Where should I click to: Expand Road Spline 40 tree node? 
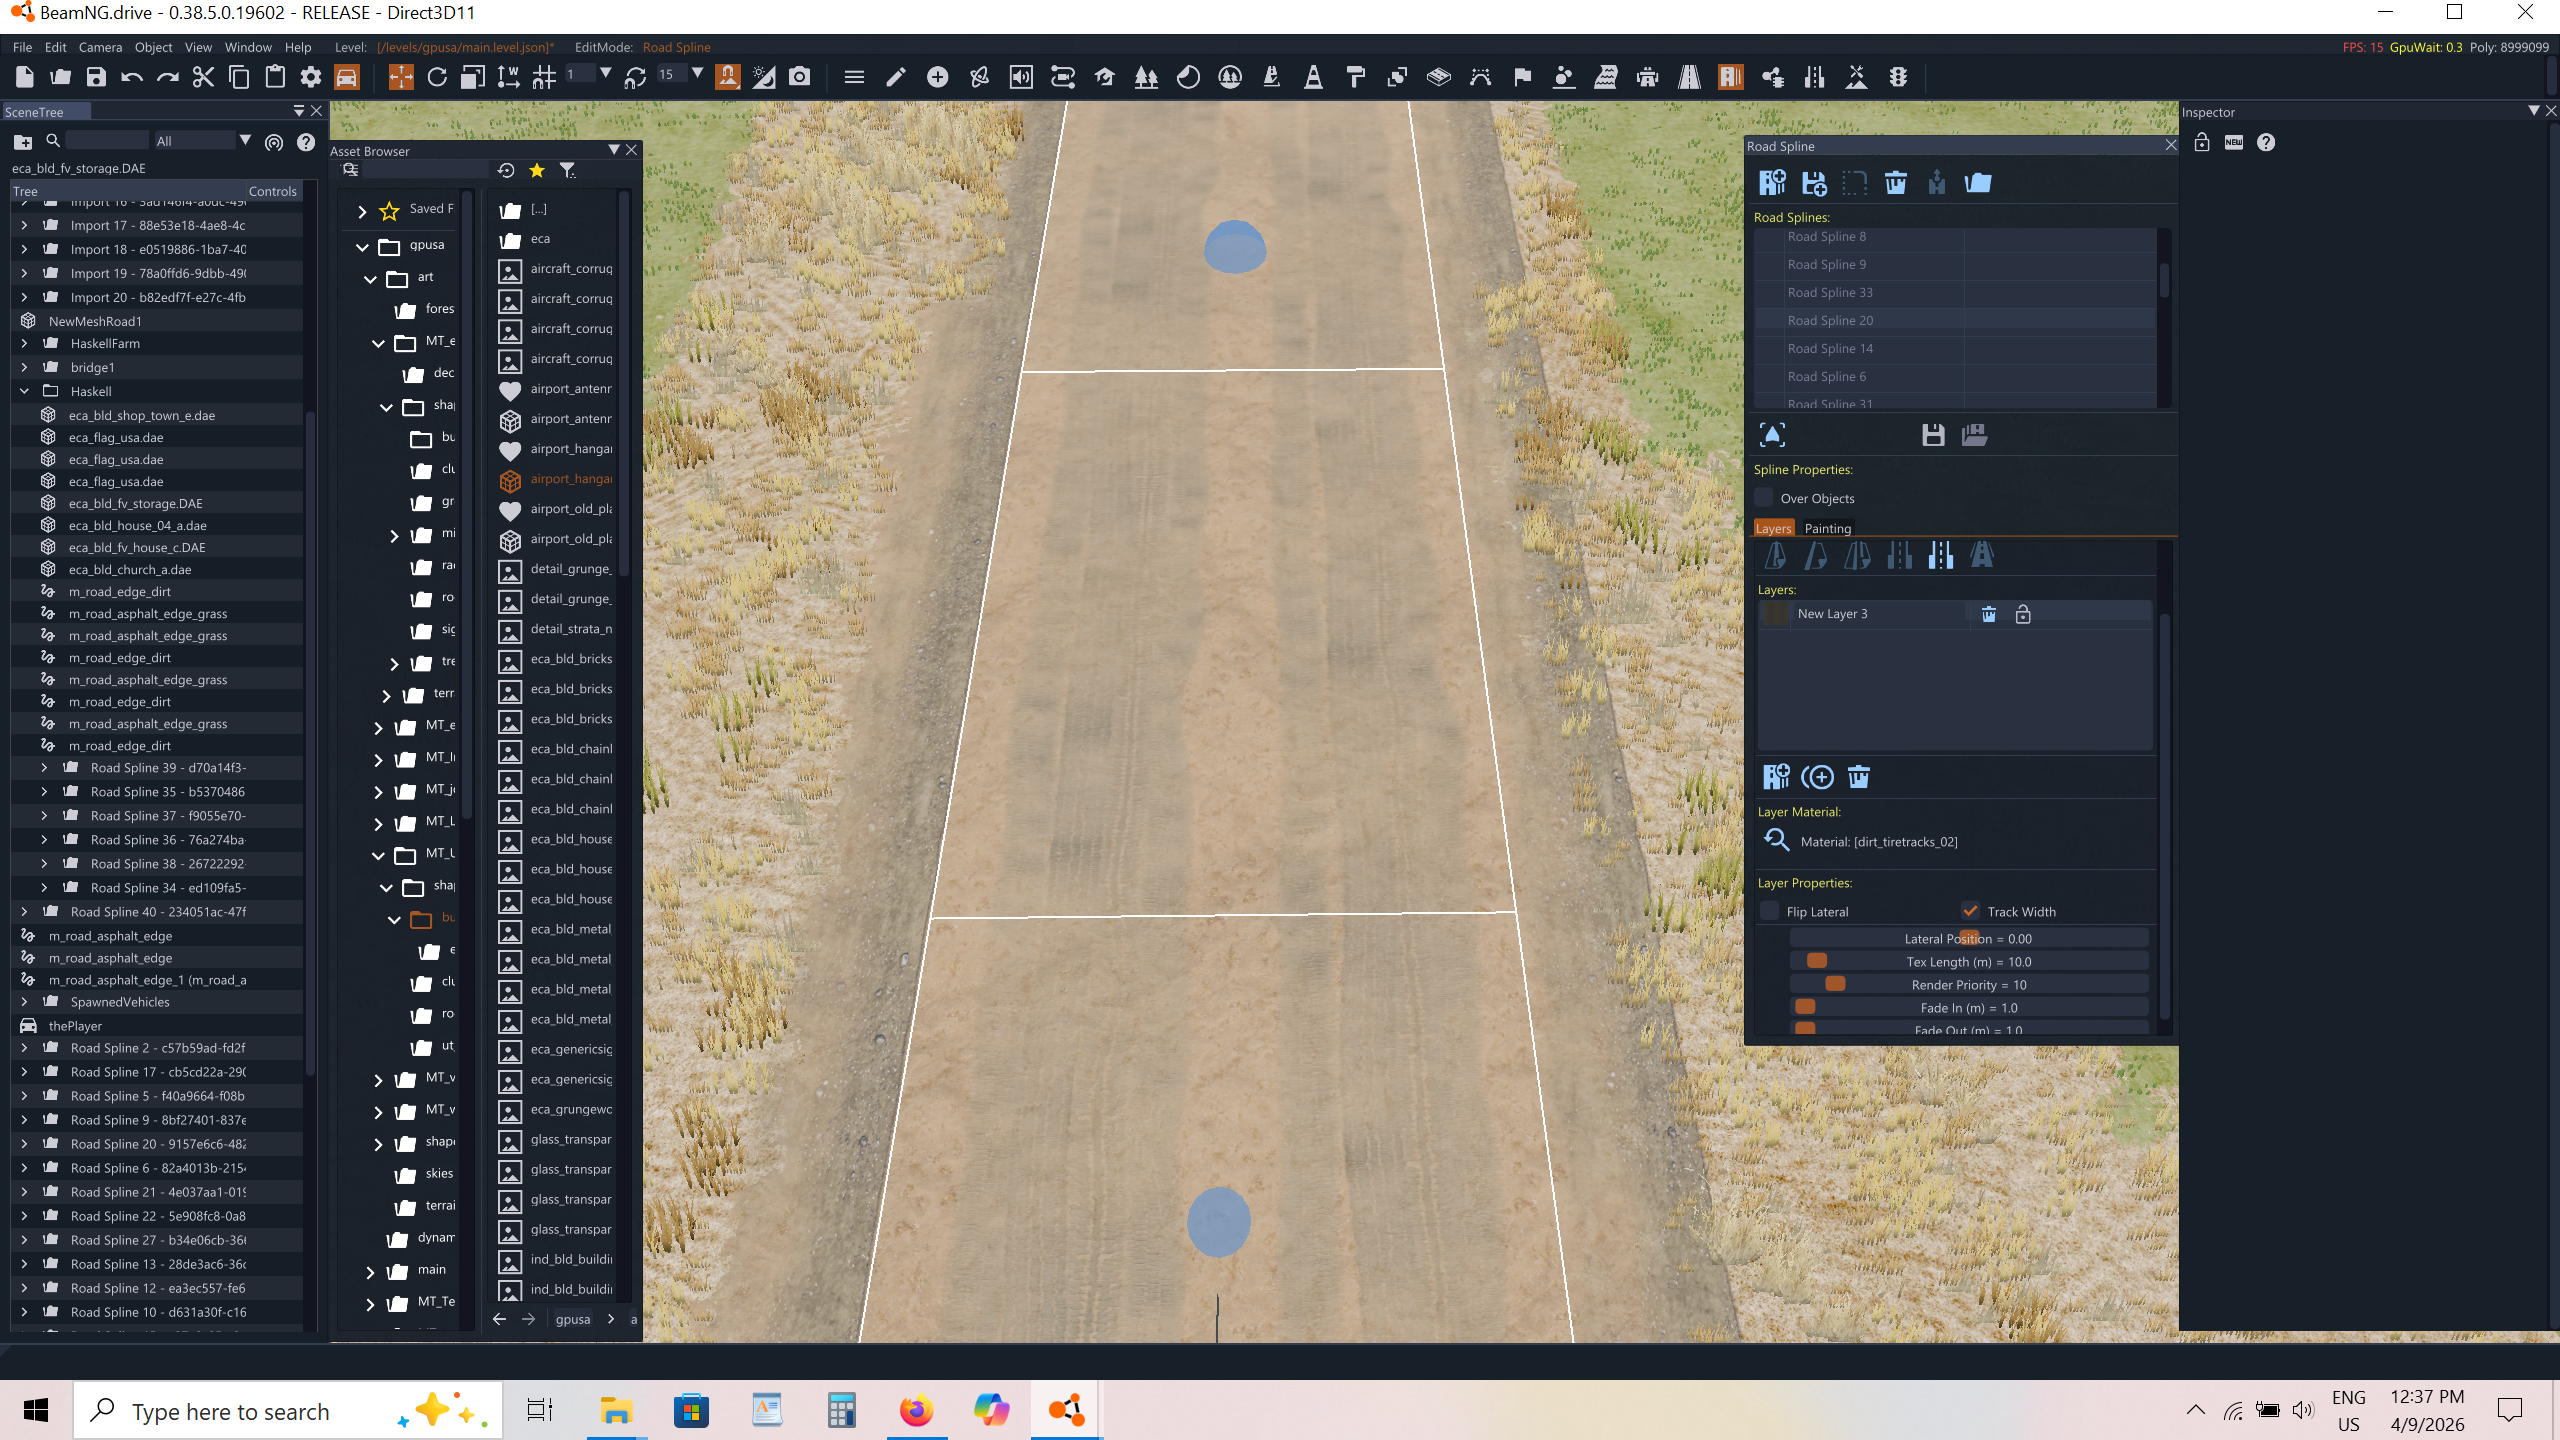(24, 912)
